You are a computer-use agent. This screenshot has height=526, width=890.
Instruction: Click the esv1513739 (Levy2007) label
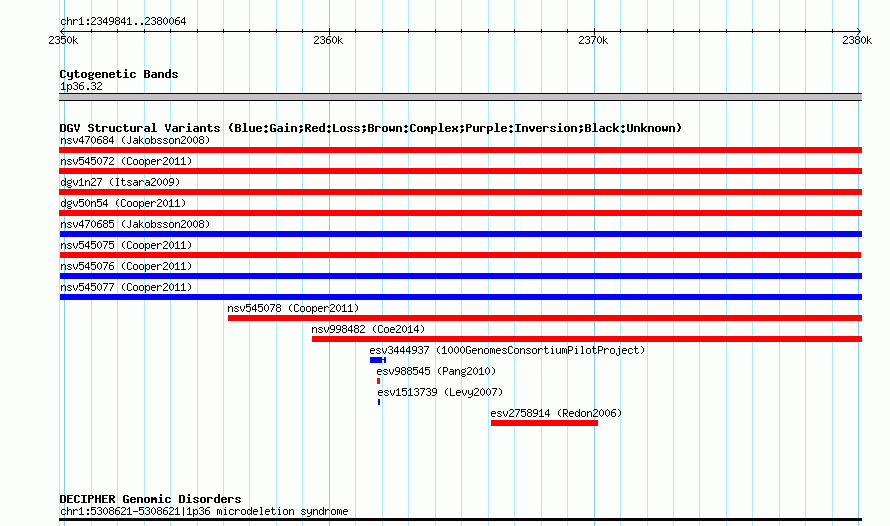pos(440,392)
